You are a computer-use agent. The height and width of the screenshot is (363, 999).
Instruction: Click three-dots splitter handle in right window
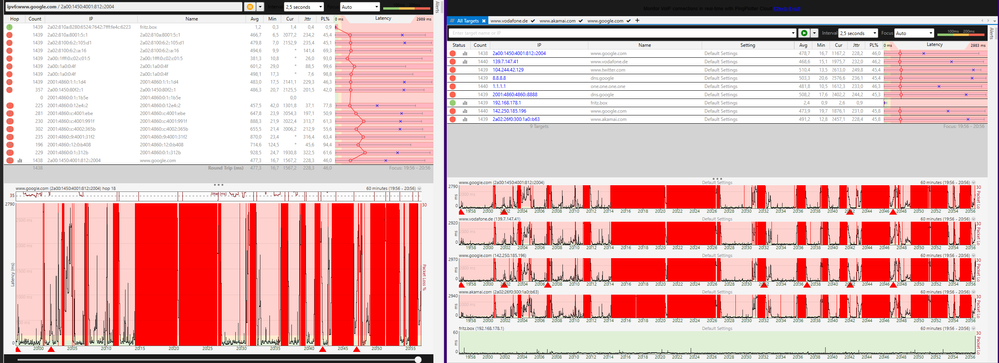717,179
